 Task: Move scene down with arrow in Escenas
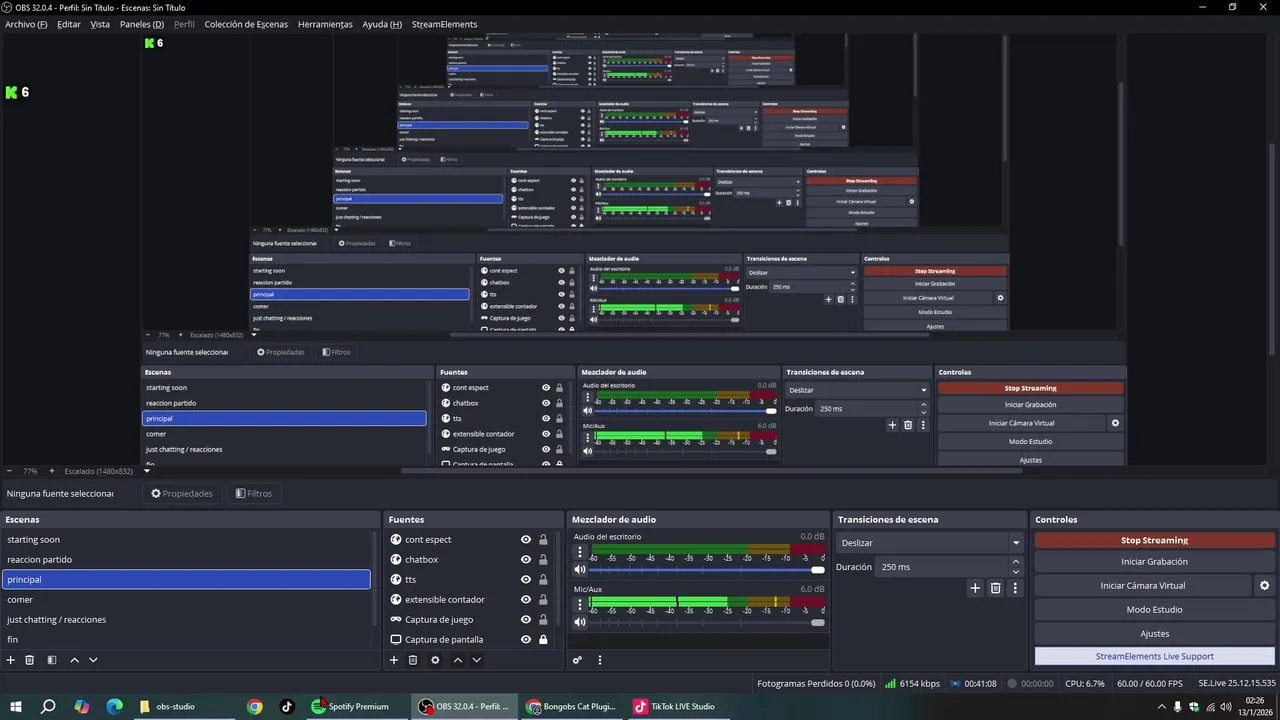point(93,660)
